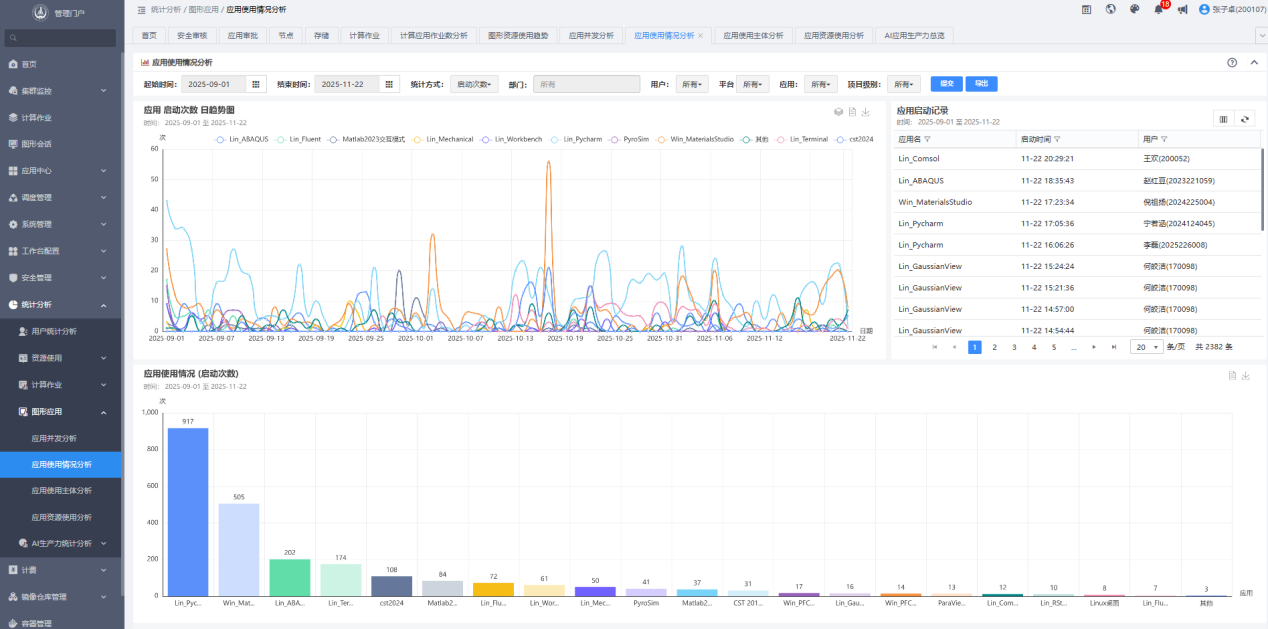
Task: Expand 资源使用 in the sidebar
Action: coord(61,358)
